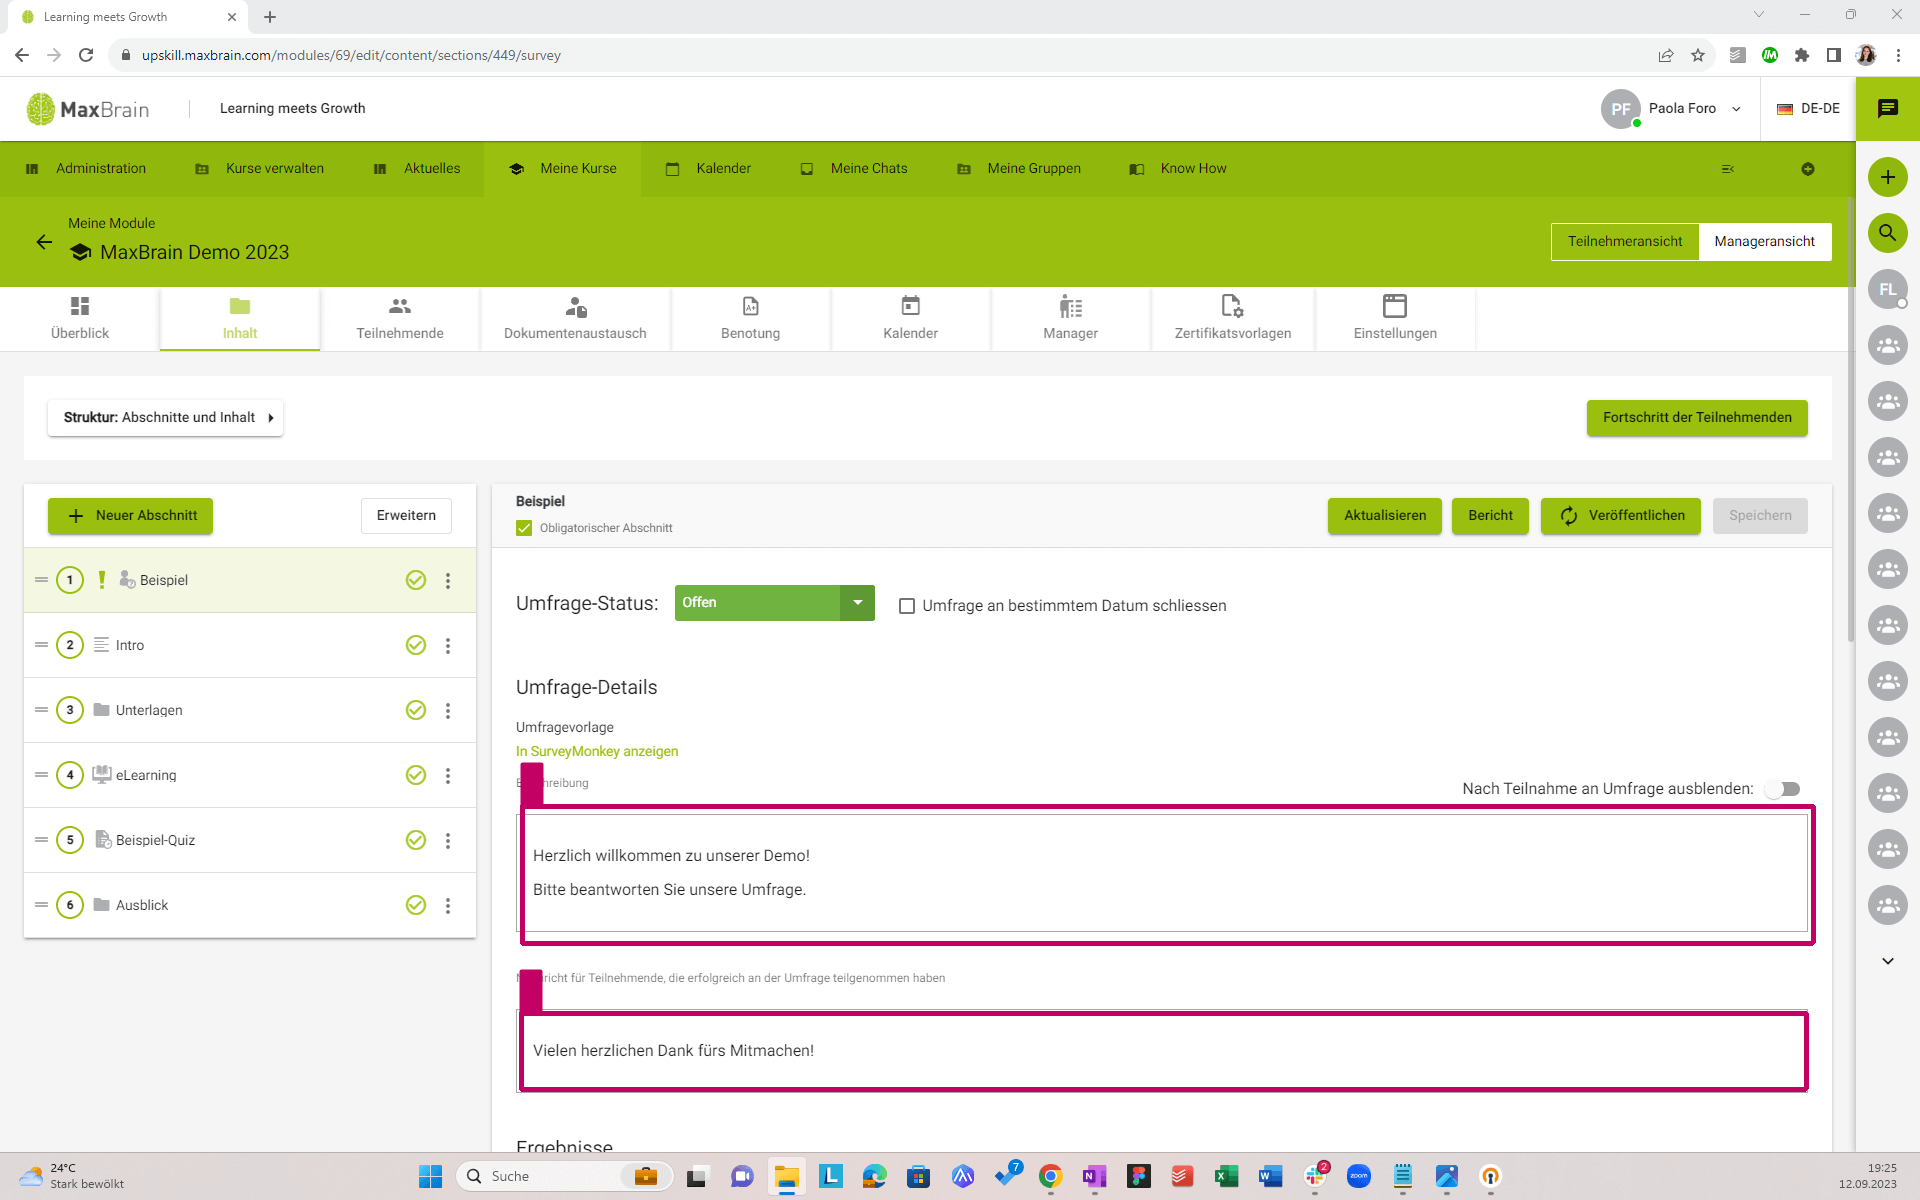Click the green plus button in right sidebar

tap(1887, 177)
